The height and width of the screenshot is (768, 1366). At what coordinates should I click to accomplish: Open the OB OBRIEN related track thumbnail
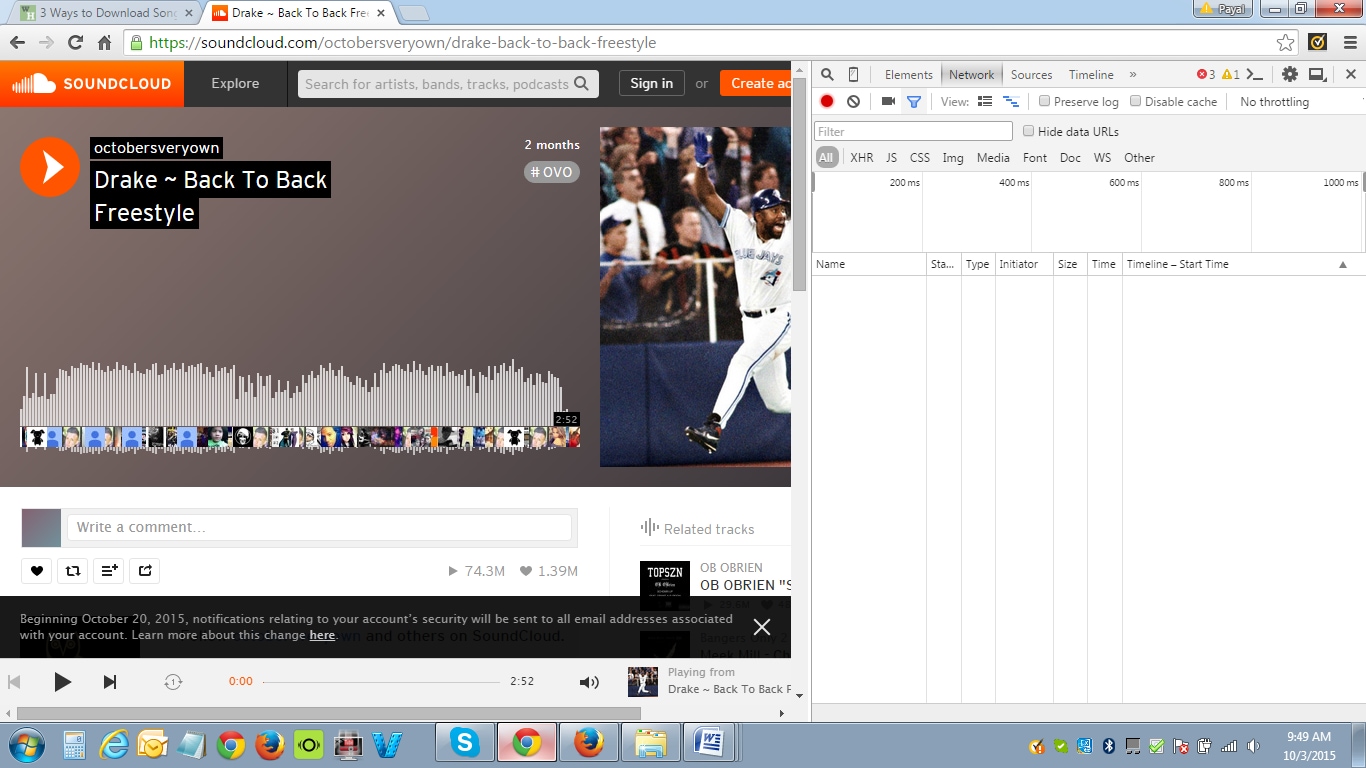[x=665, y=586]
